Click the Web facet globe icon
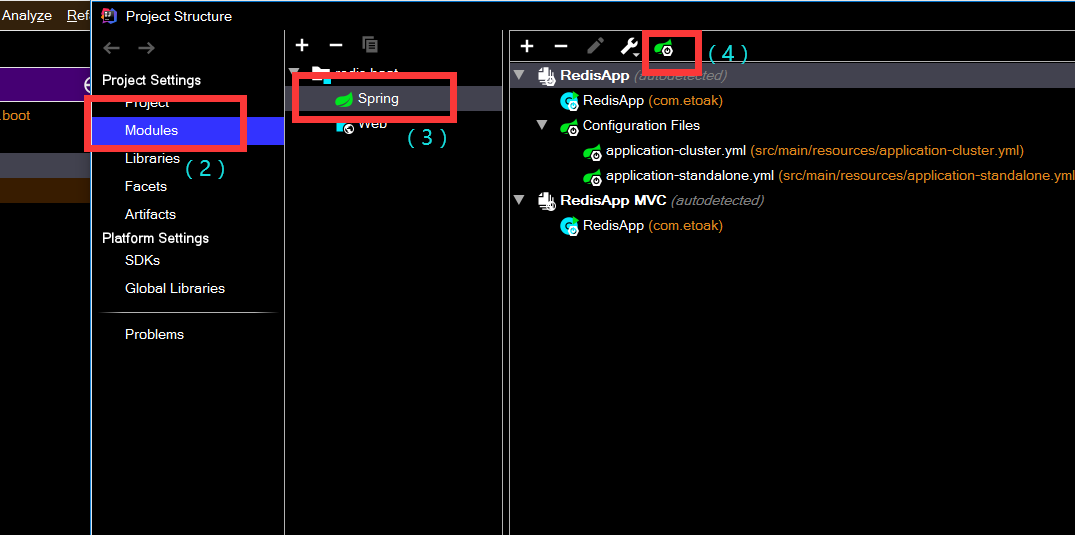 pyautogui.click(x=345, y=126)
